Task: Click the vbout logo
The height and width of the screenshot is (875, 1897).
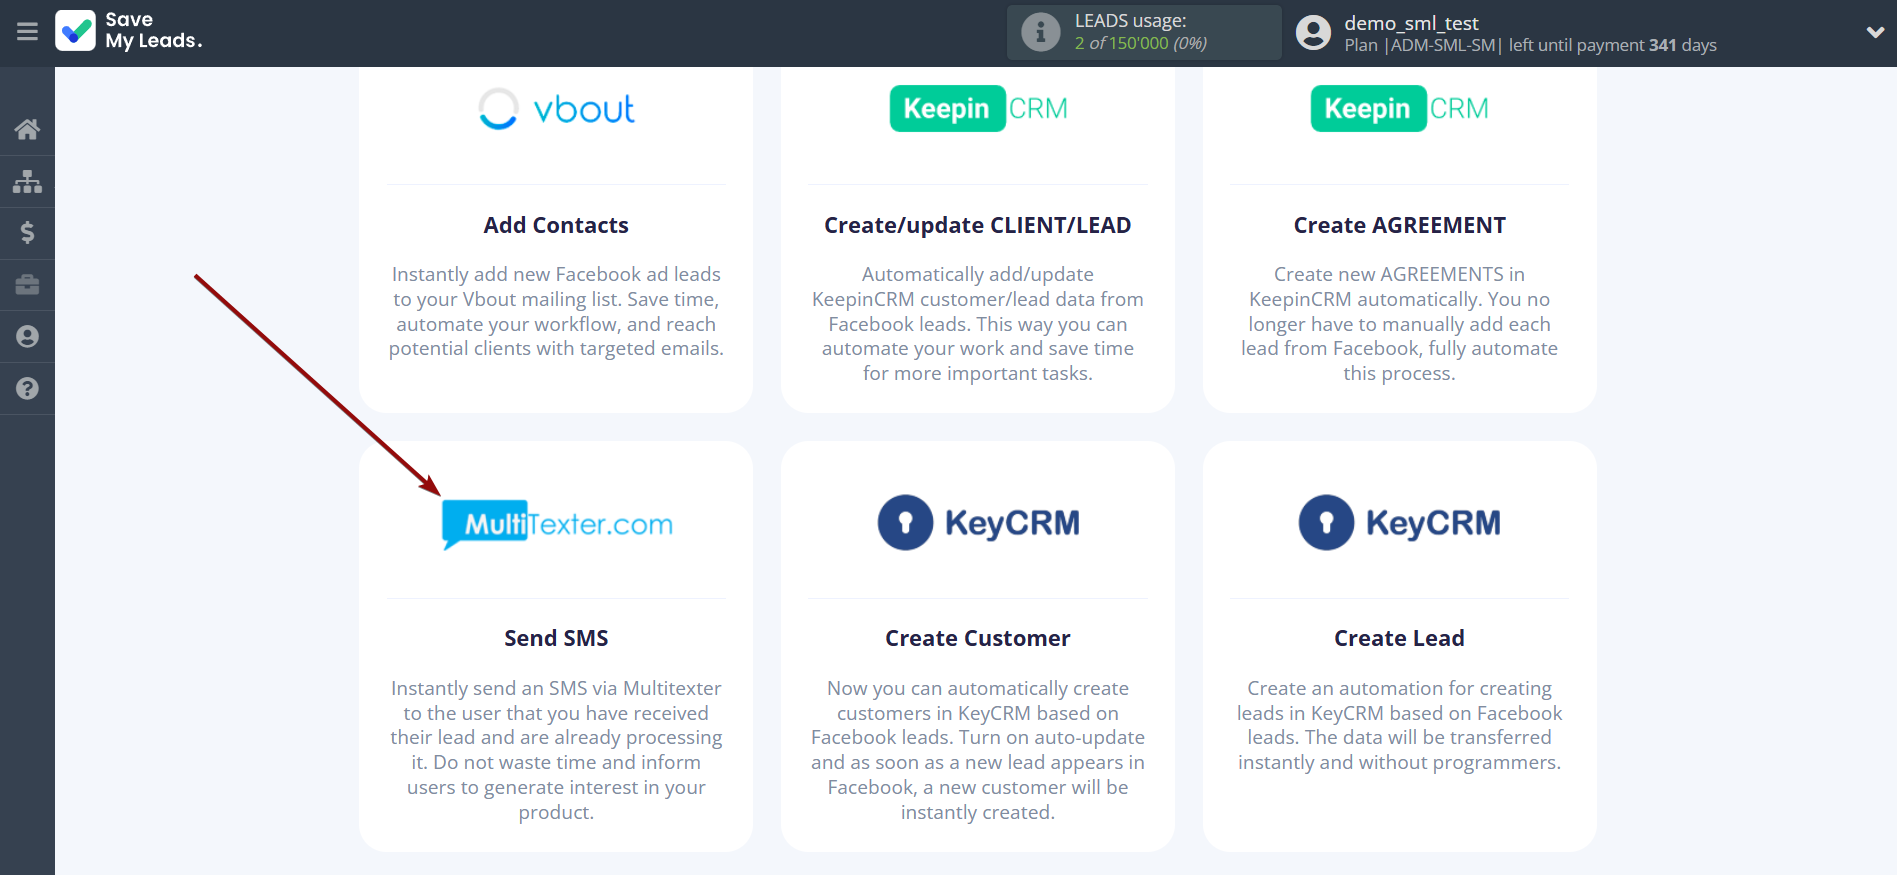Action: pos(557,109)
